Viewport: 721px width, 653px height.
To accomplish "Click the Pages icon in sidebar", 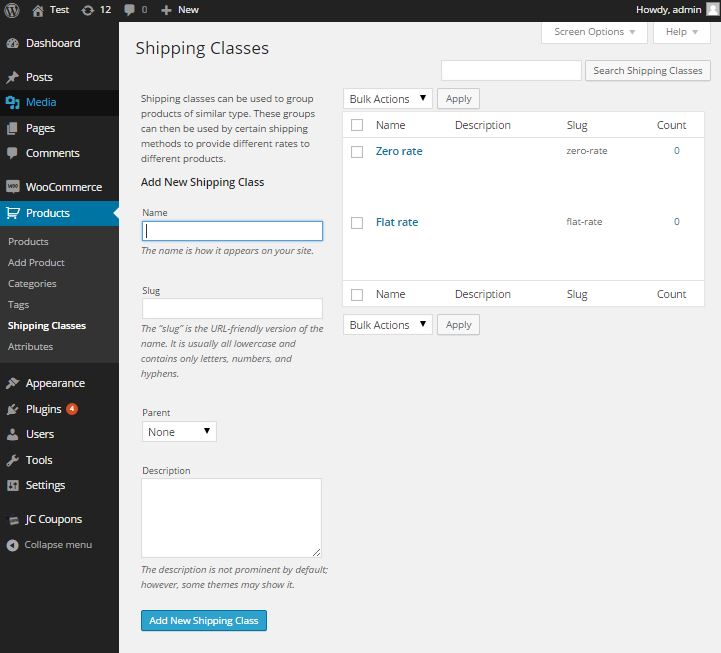I will click(x=13, y=128).
